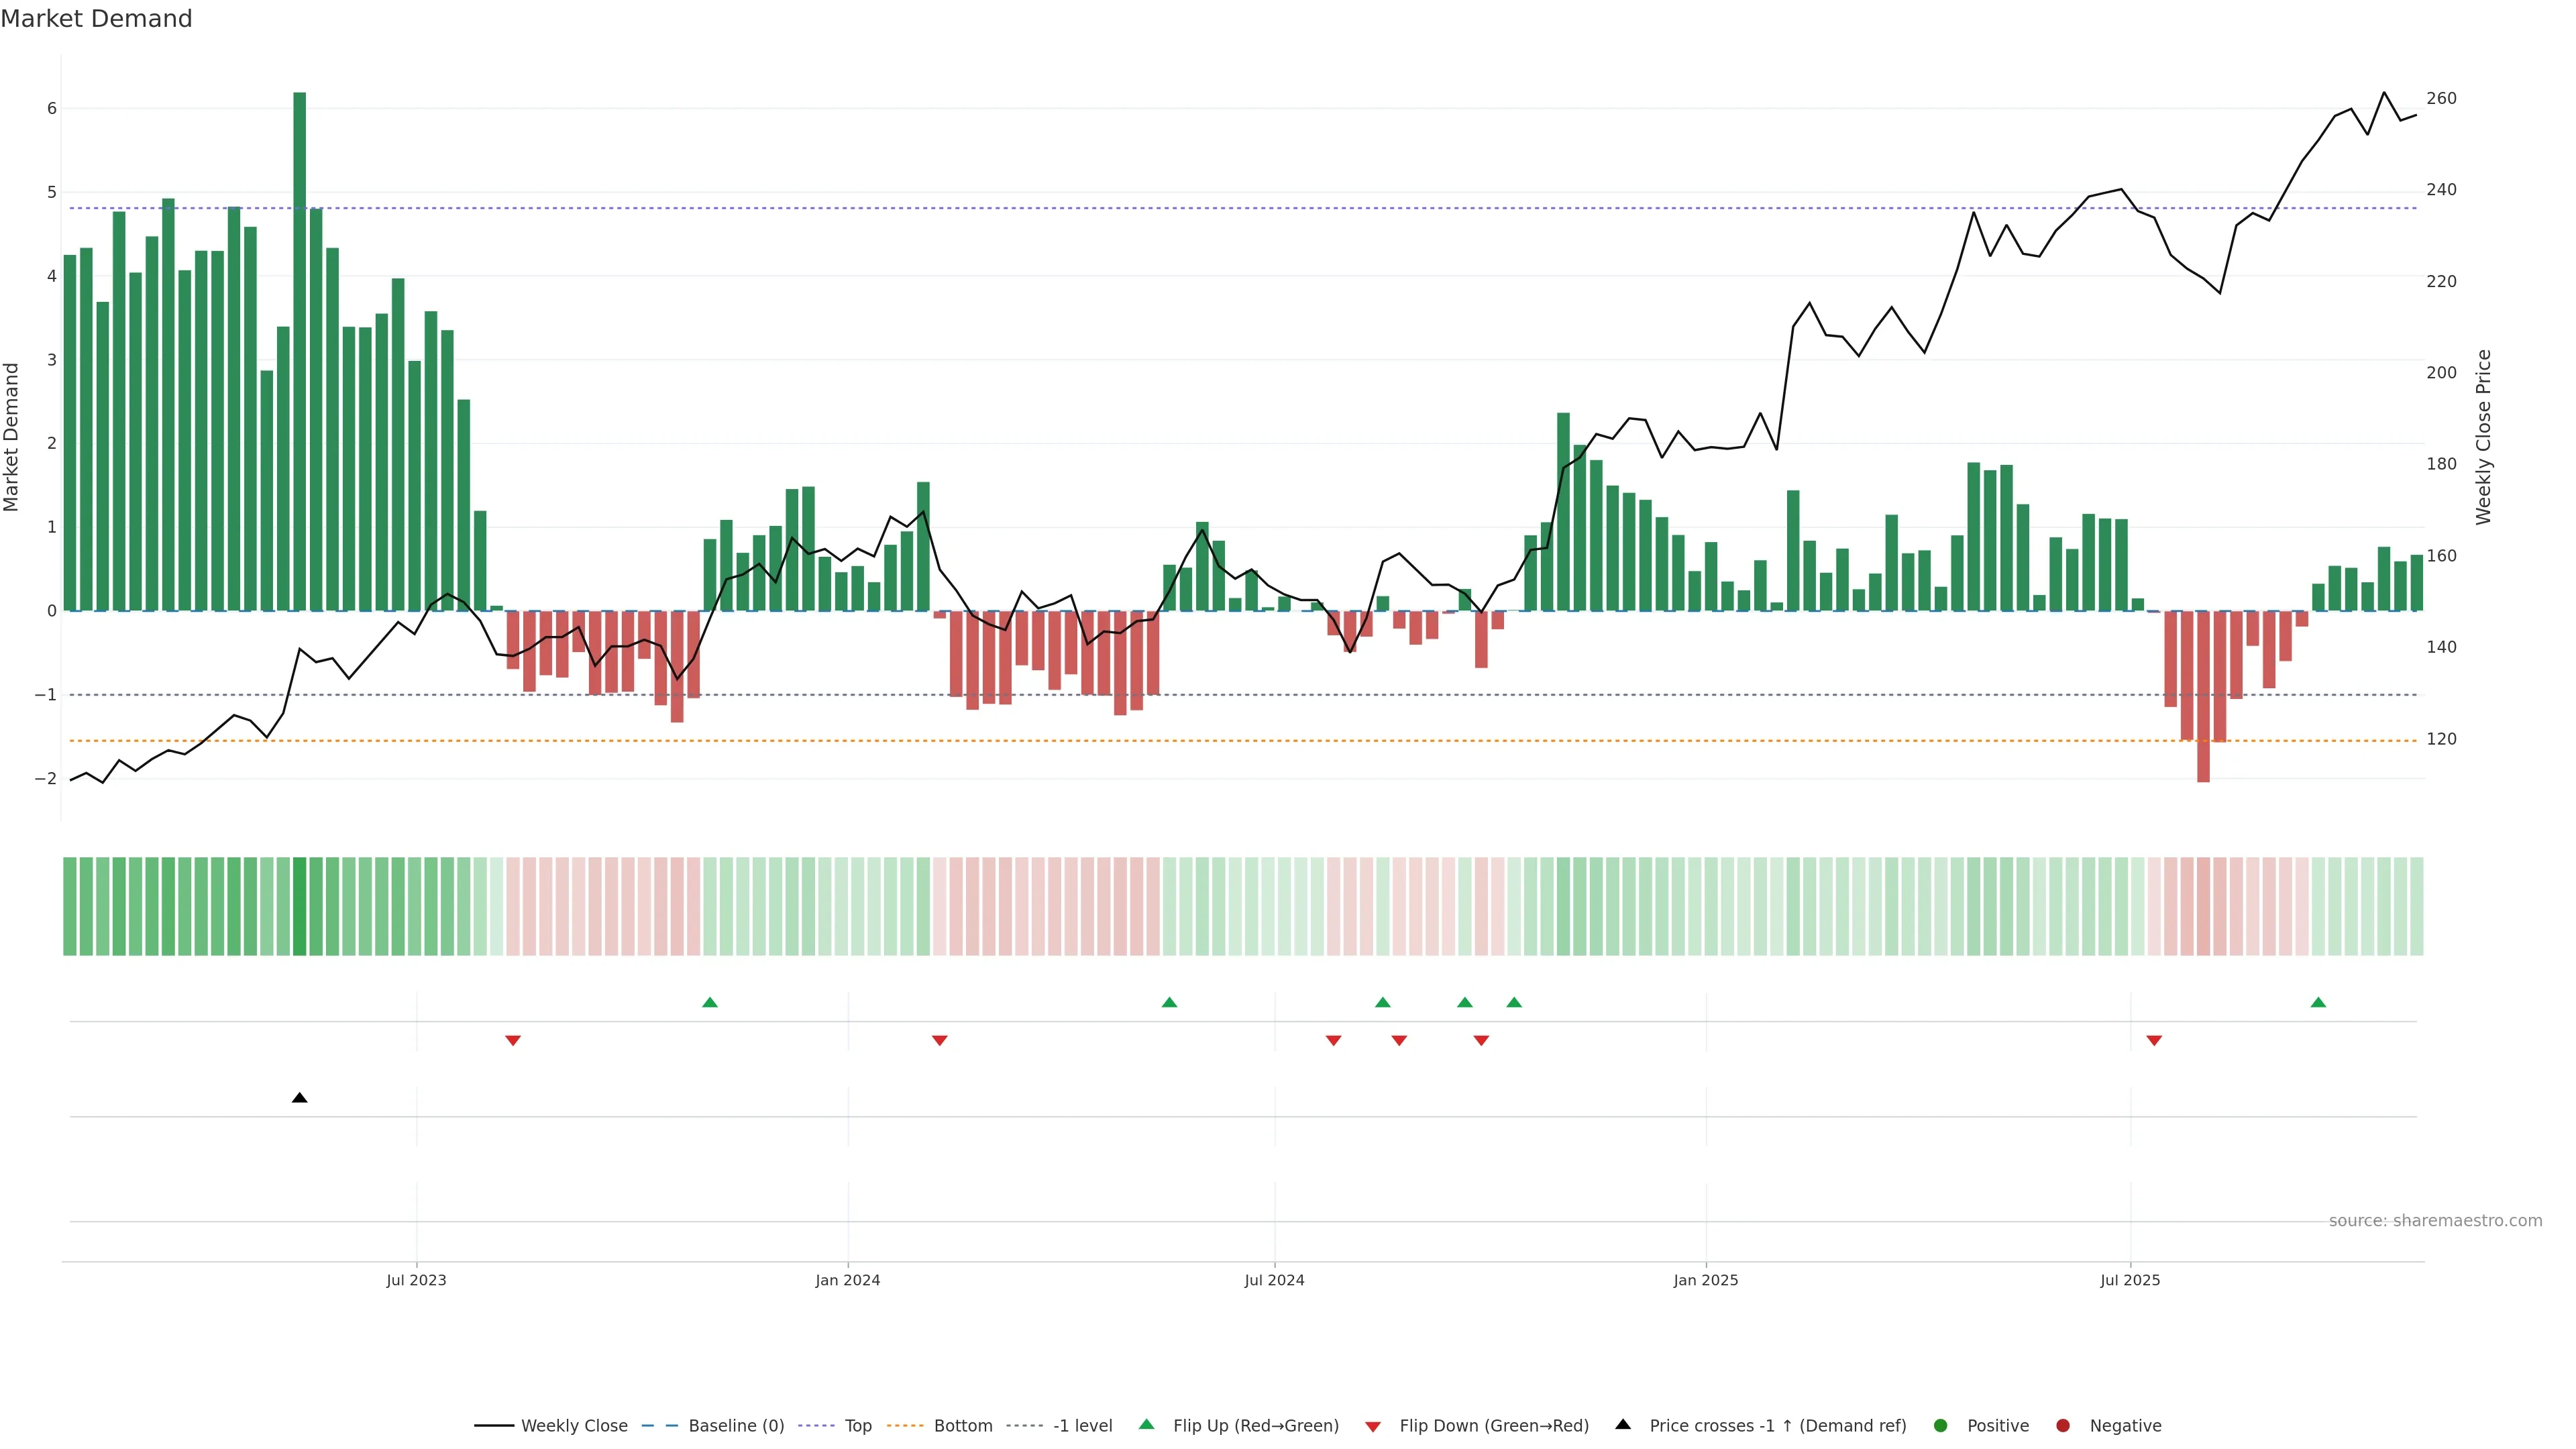The image size is (2576, 1449).
Task: Toggle the Top legend entry
Action: tap(857, 1425)
